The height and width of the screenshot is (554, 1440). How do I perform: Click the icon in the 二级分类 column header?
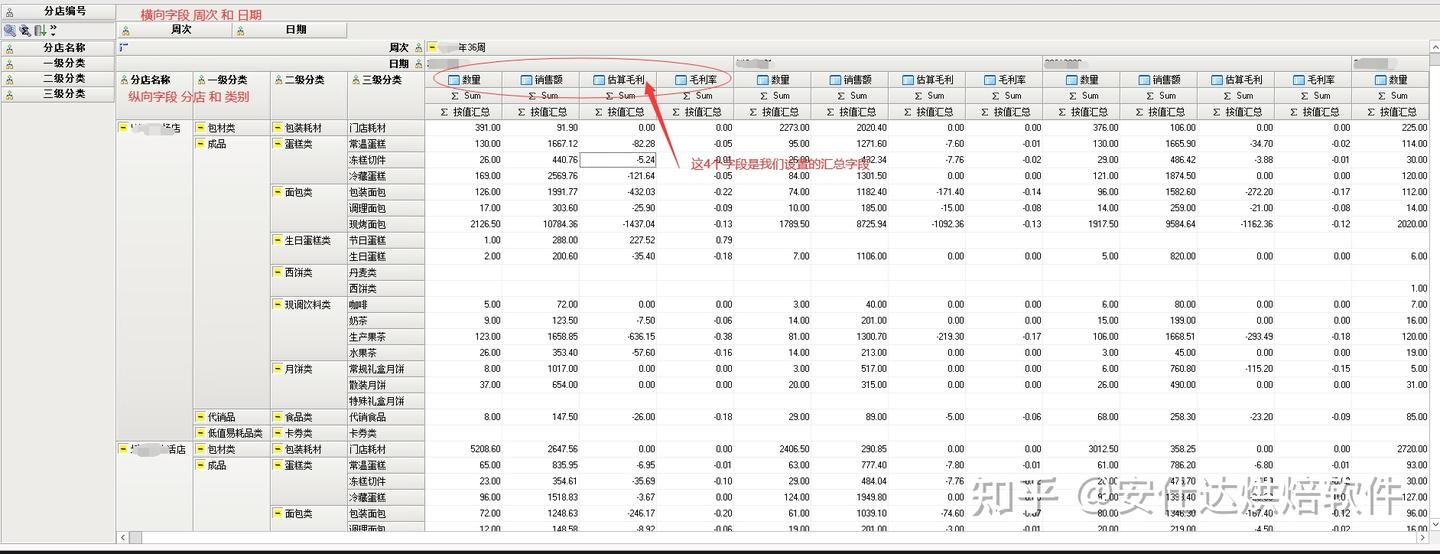point(278,80)
